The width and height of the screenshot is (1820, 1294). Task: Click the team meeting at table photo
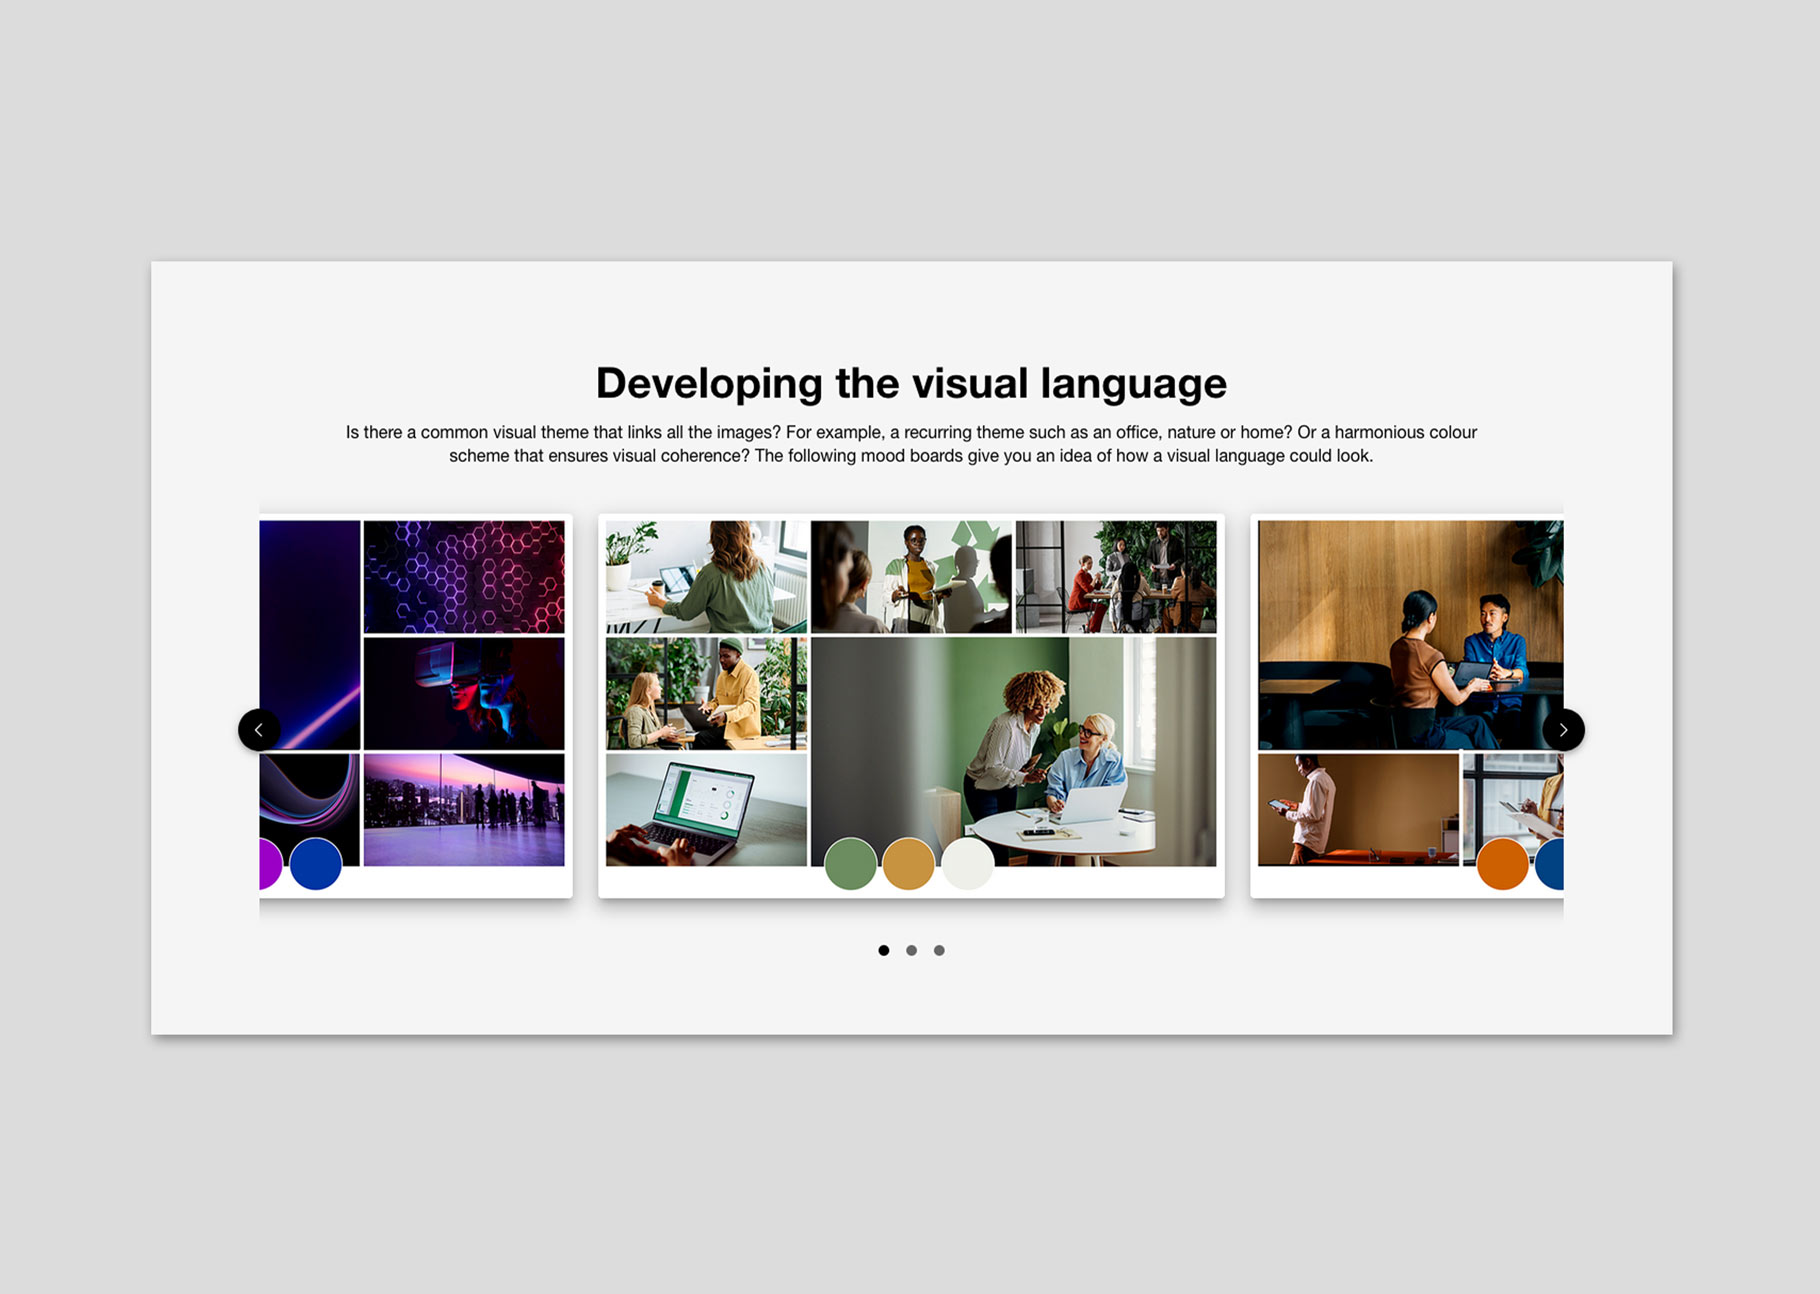1116,576
